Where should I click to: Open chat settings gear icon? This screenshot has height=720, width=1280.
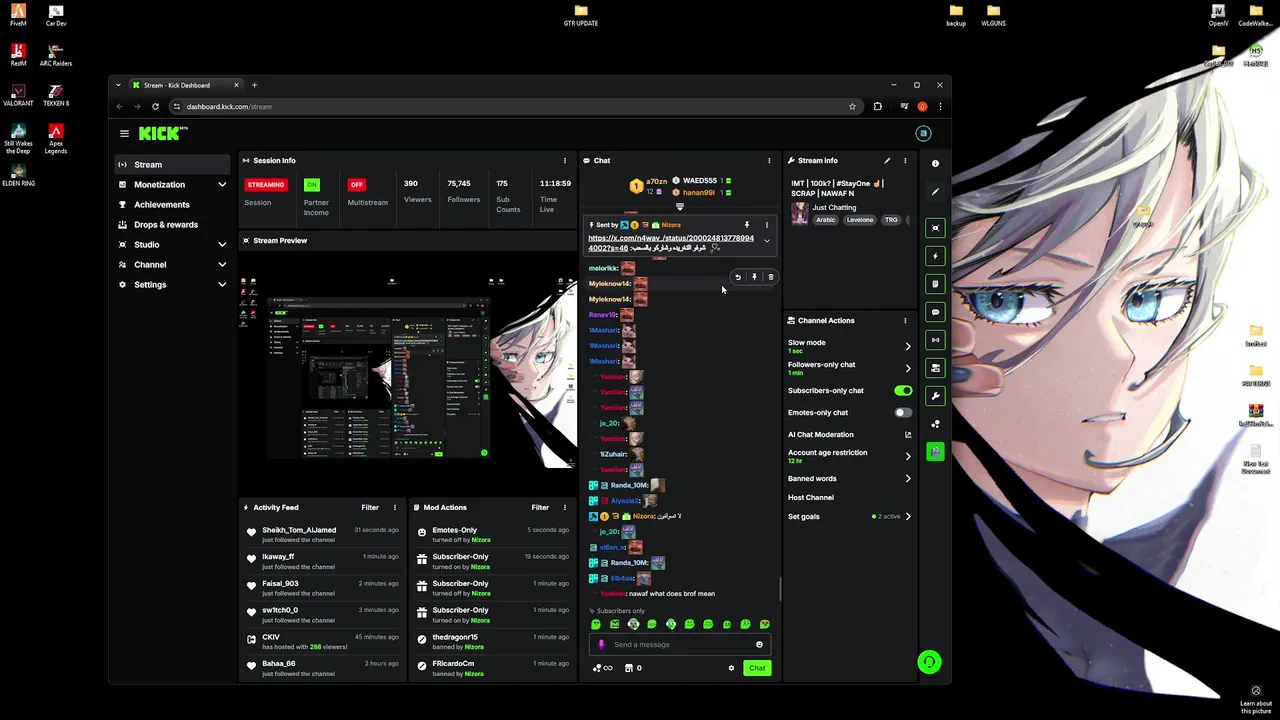[x=731, y=668]
